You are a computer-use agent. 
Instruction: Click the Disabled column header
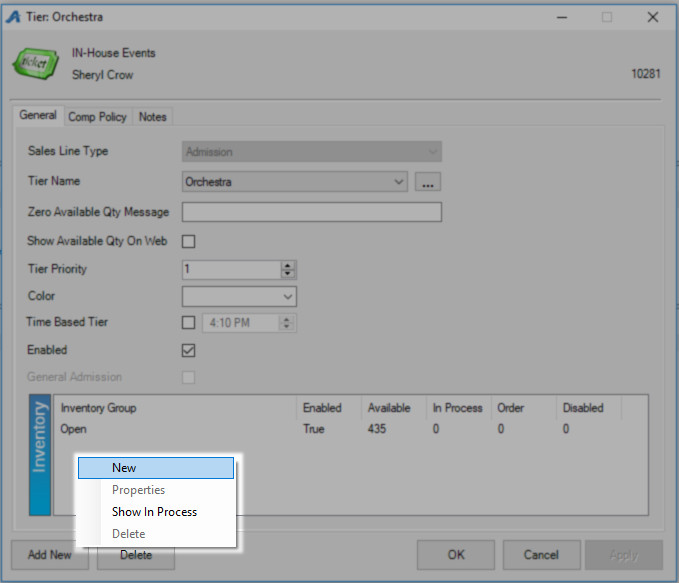click(588, 408)
